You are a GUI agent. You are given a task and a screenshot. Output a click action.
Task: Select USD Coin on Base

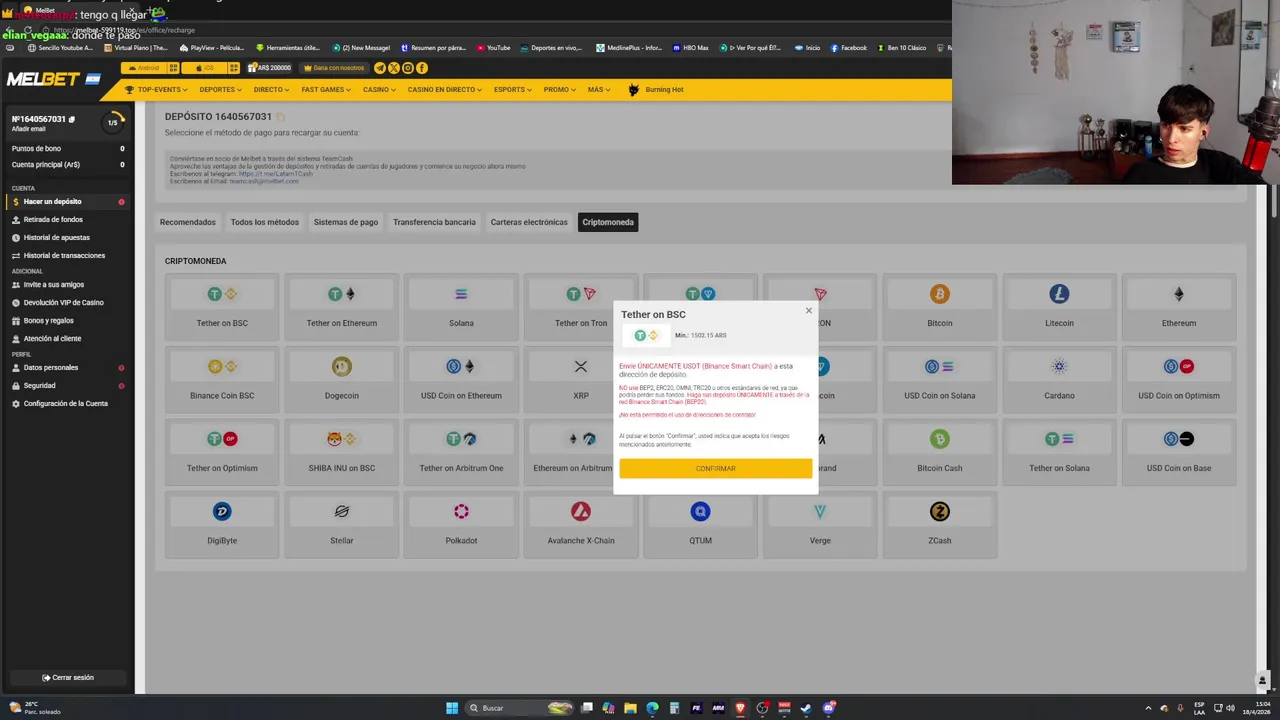pos(1179,450)
